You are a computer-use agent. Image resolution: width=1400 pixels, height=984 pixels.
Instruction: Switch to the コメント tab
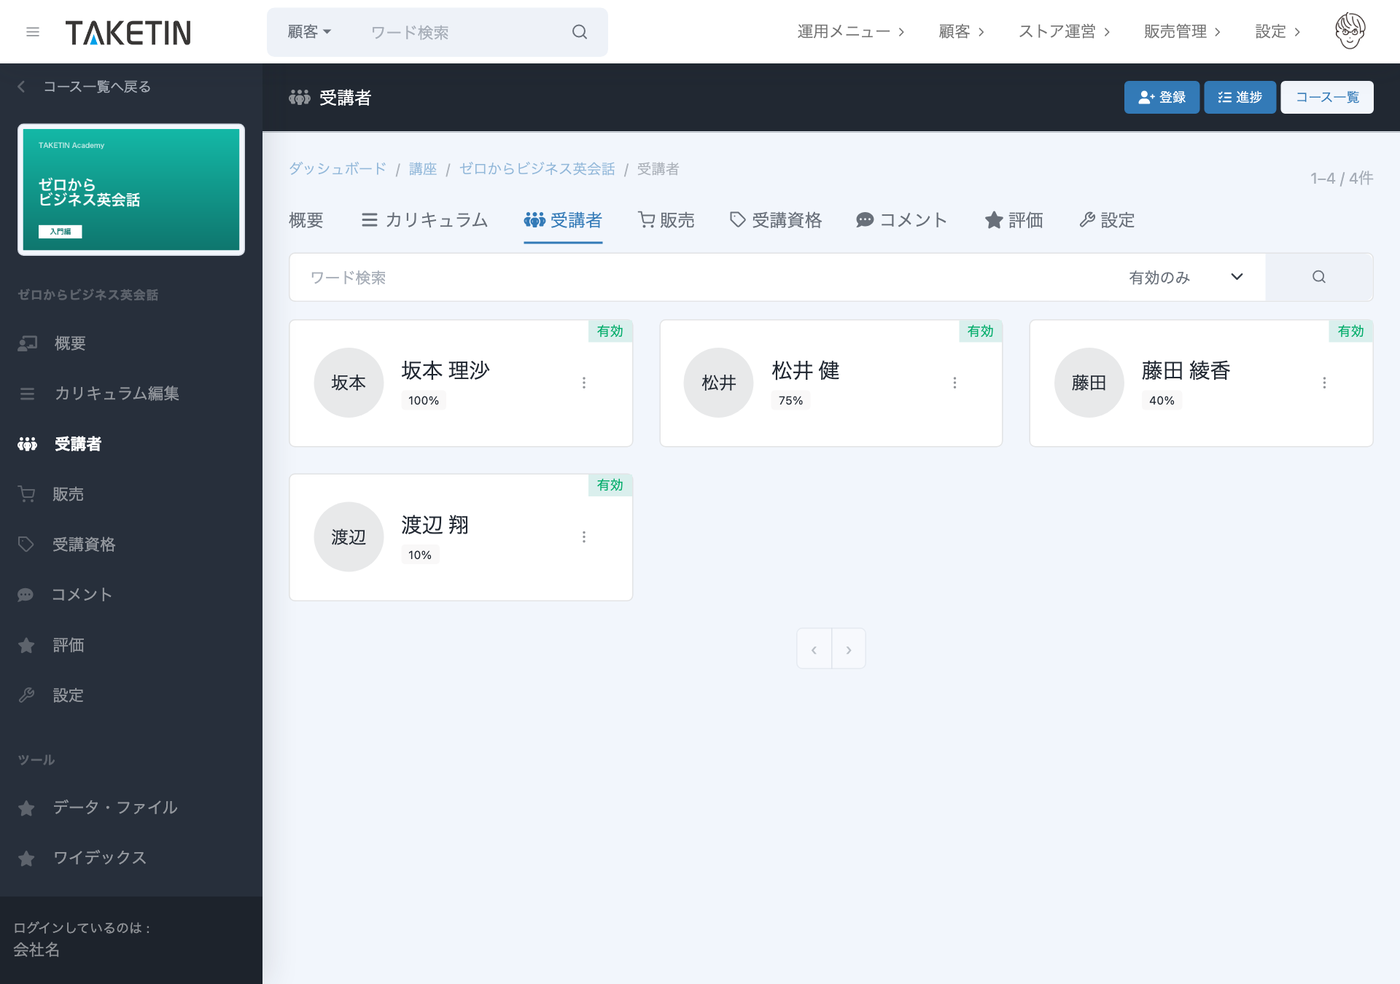tap(902, 220)
